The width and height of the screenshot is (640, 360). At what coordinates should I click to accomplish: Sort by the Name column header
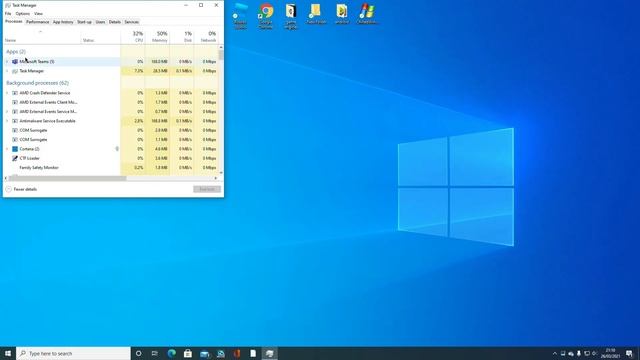[42, 37]
